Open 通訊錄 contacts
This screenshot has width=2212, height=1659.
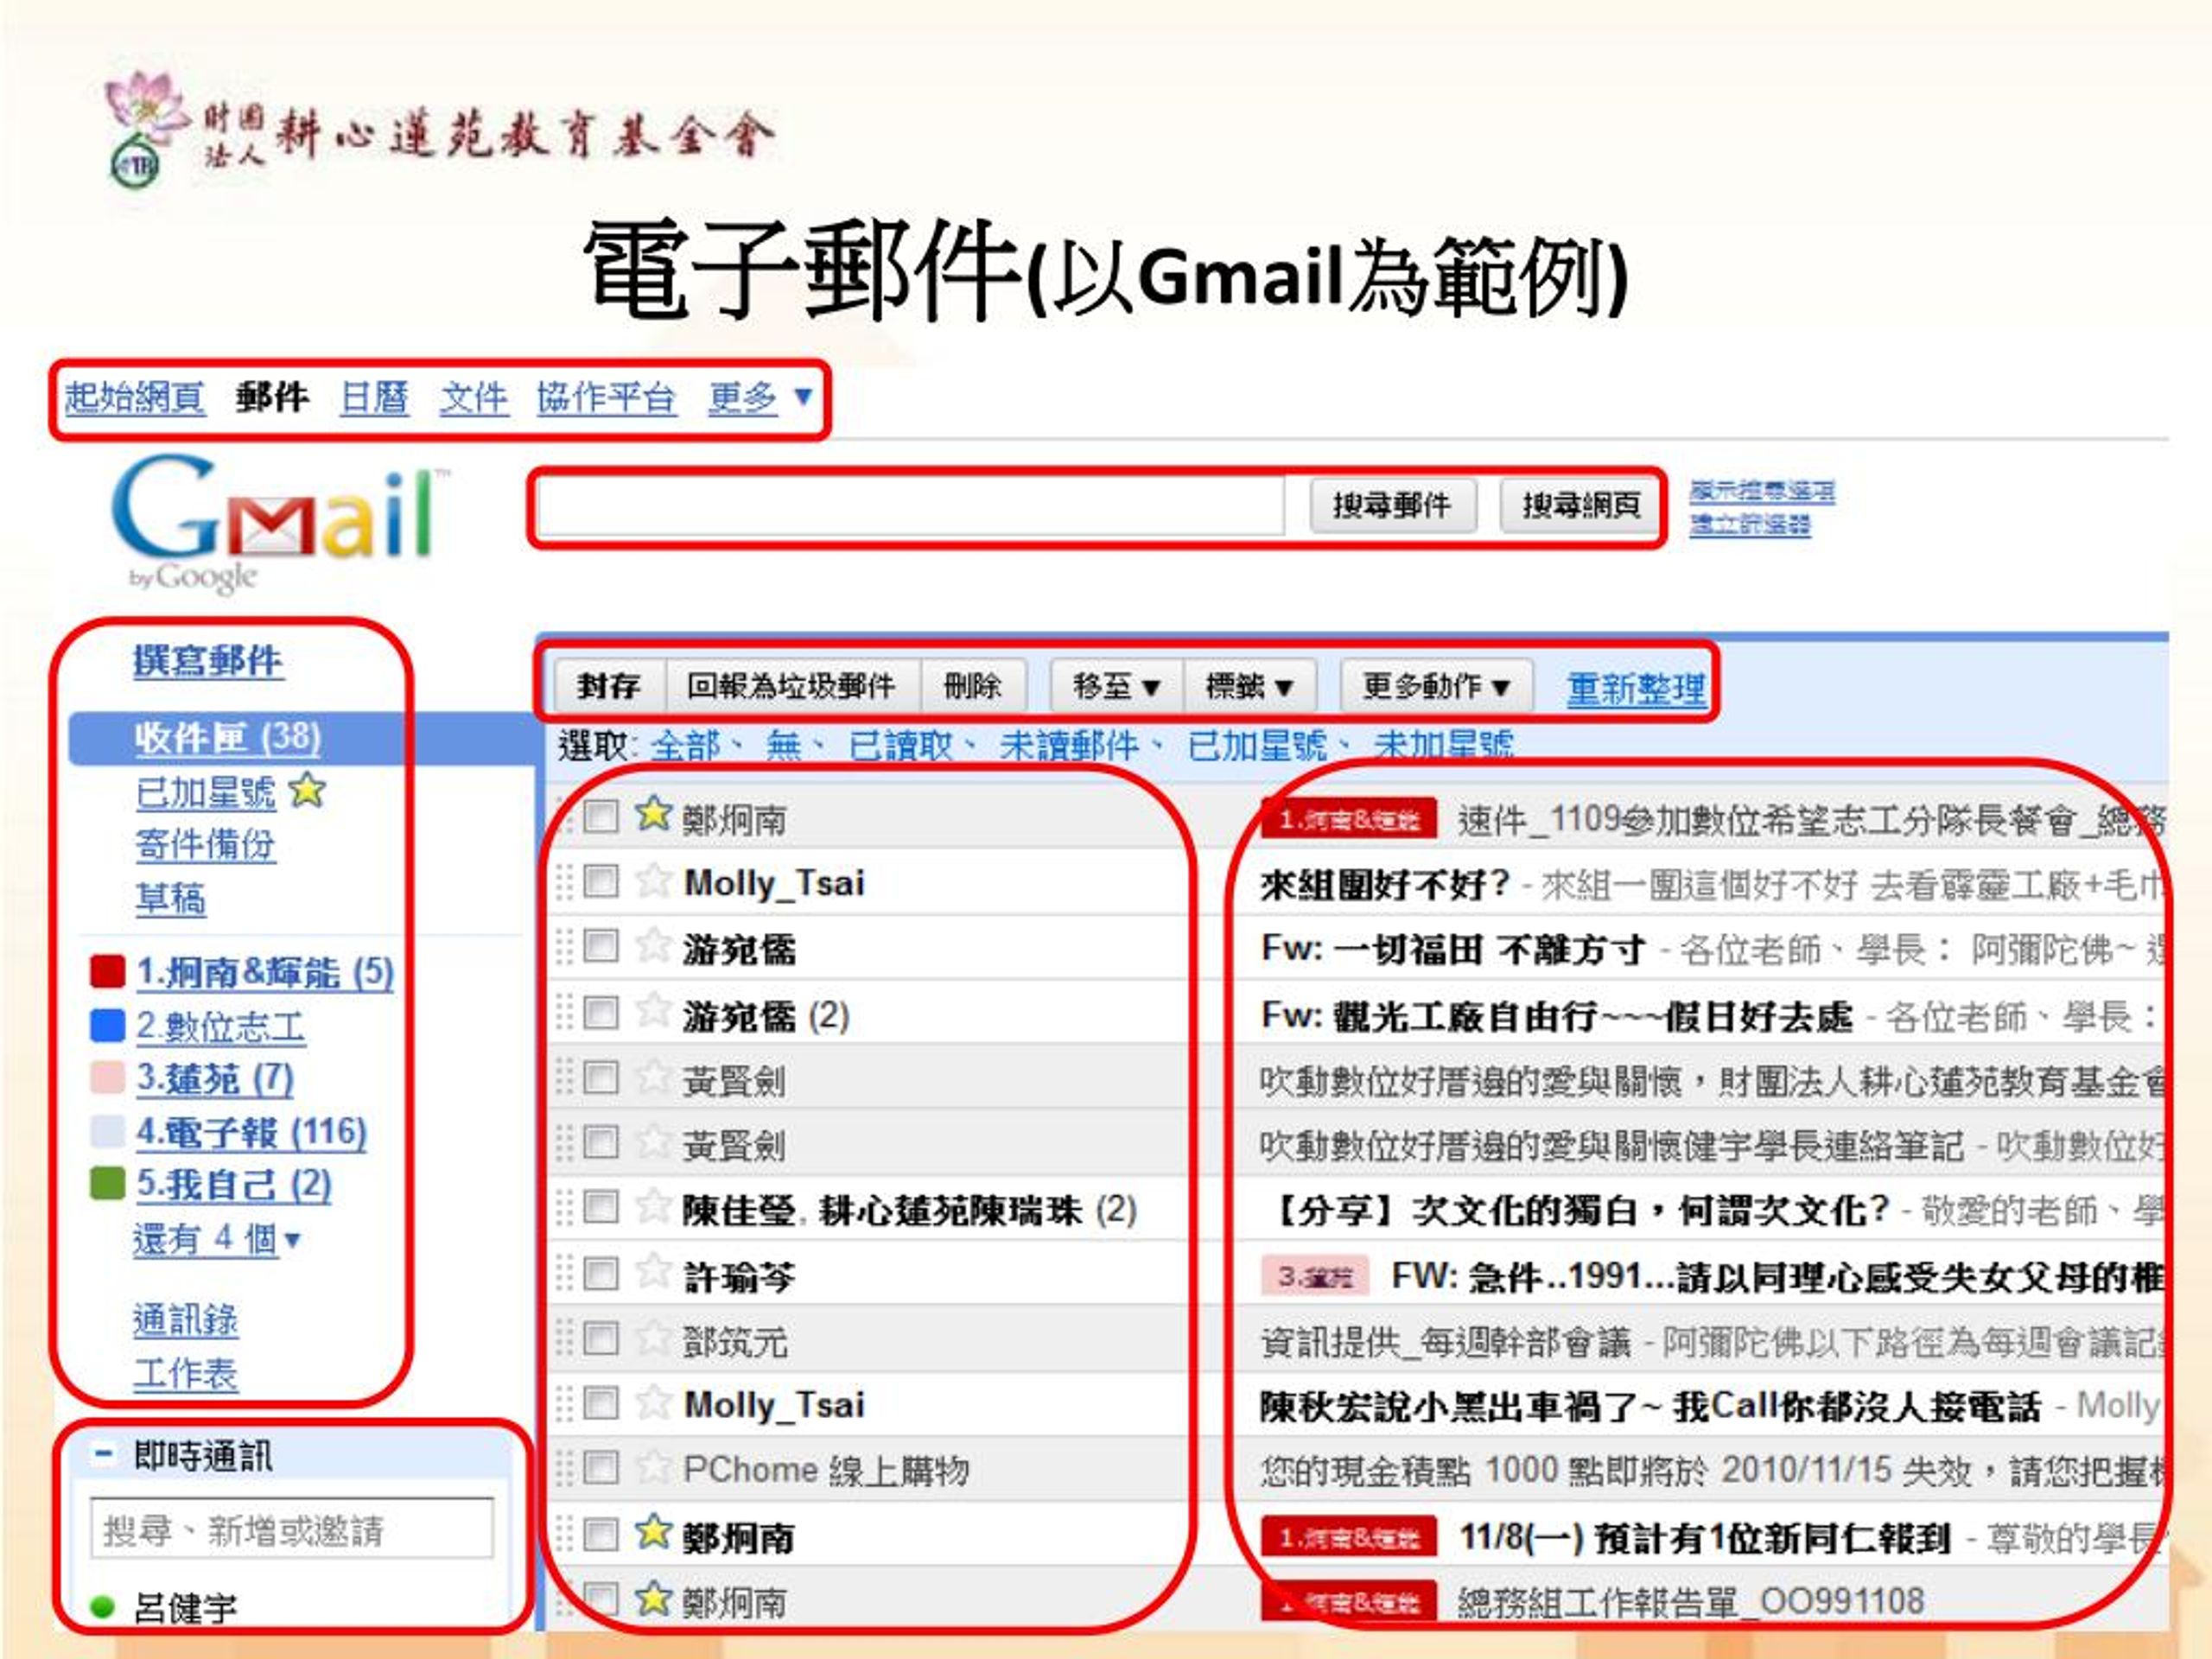186,1320
